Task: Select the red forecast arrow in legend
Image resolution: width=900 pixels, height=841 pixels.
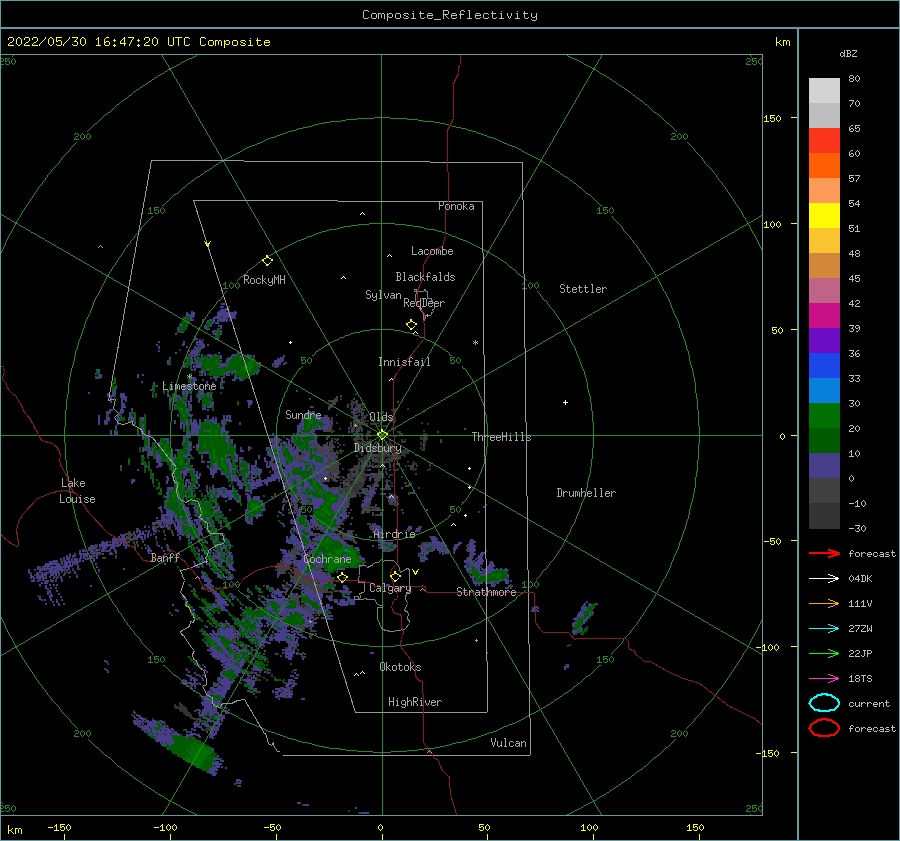Action: point(824,553)
